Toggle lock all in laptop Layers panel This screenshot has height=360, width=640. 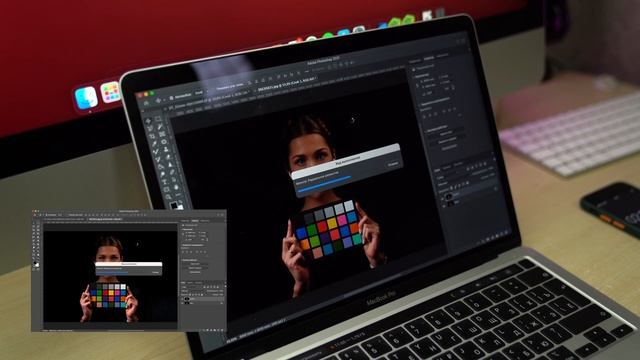467,183
